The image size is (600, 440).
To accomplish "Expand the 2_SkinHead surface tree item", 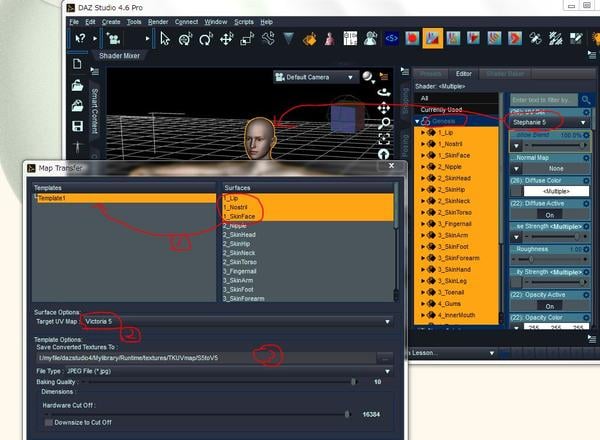I will click(x=423, y=178).
